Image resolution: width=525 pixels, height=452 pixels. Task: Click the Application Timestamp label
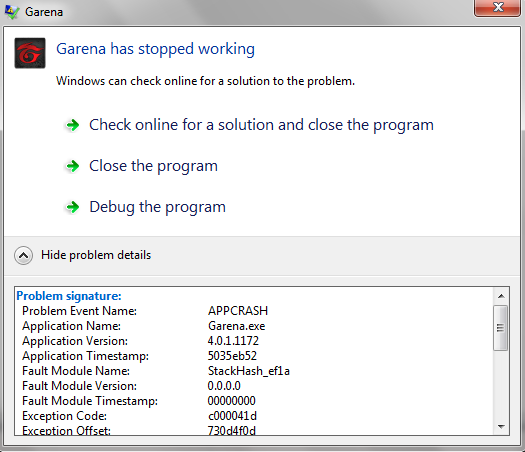85,356
